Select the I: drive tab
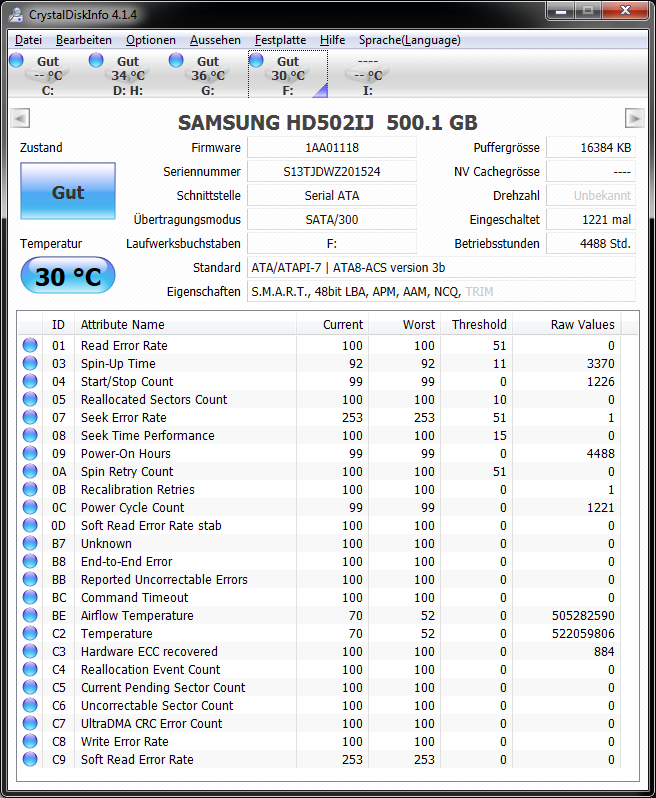656x798 pixels. tap(367, 75)
